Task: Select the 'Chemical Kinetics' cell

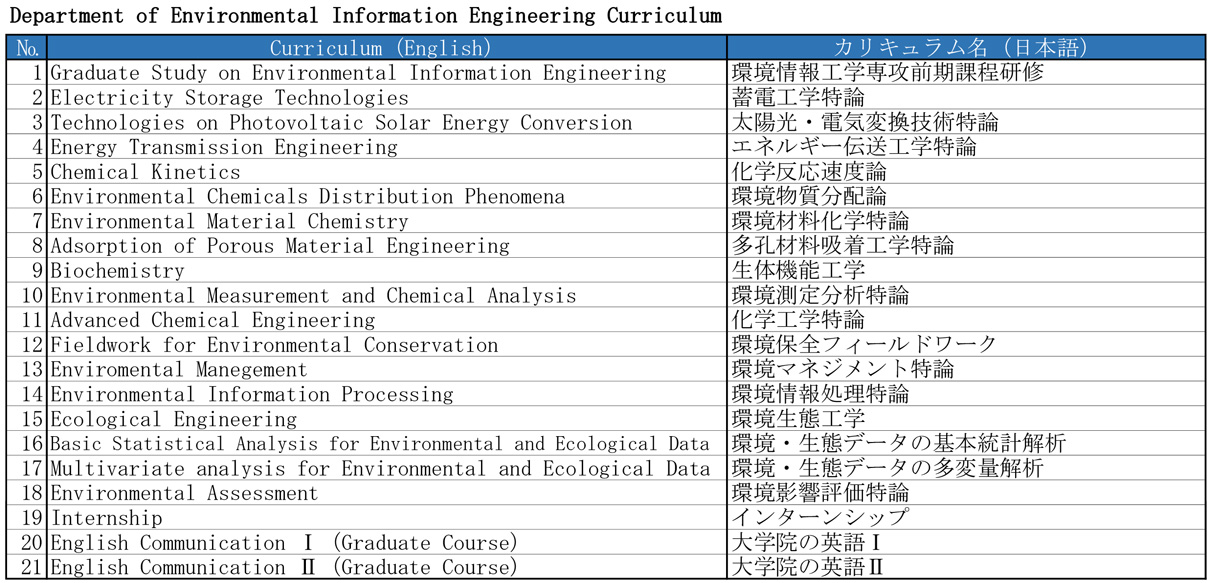Action: click(x=387, y=172)
